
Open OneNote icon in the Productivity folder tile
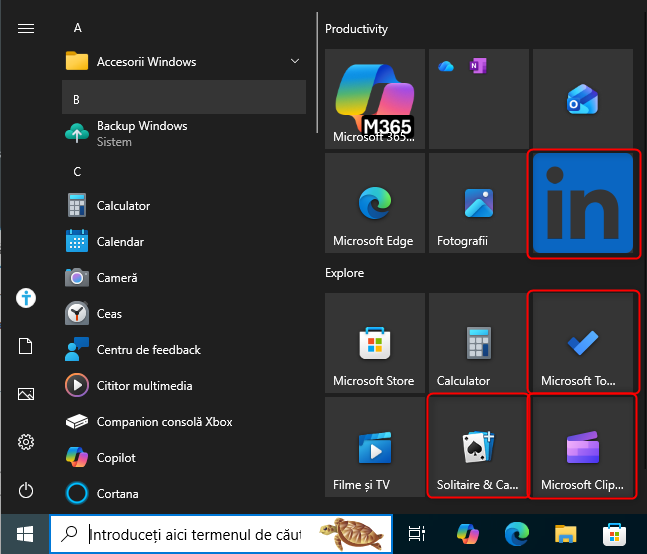coord(478,66)
